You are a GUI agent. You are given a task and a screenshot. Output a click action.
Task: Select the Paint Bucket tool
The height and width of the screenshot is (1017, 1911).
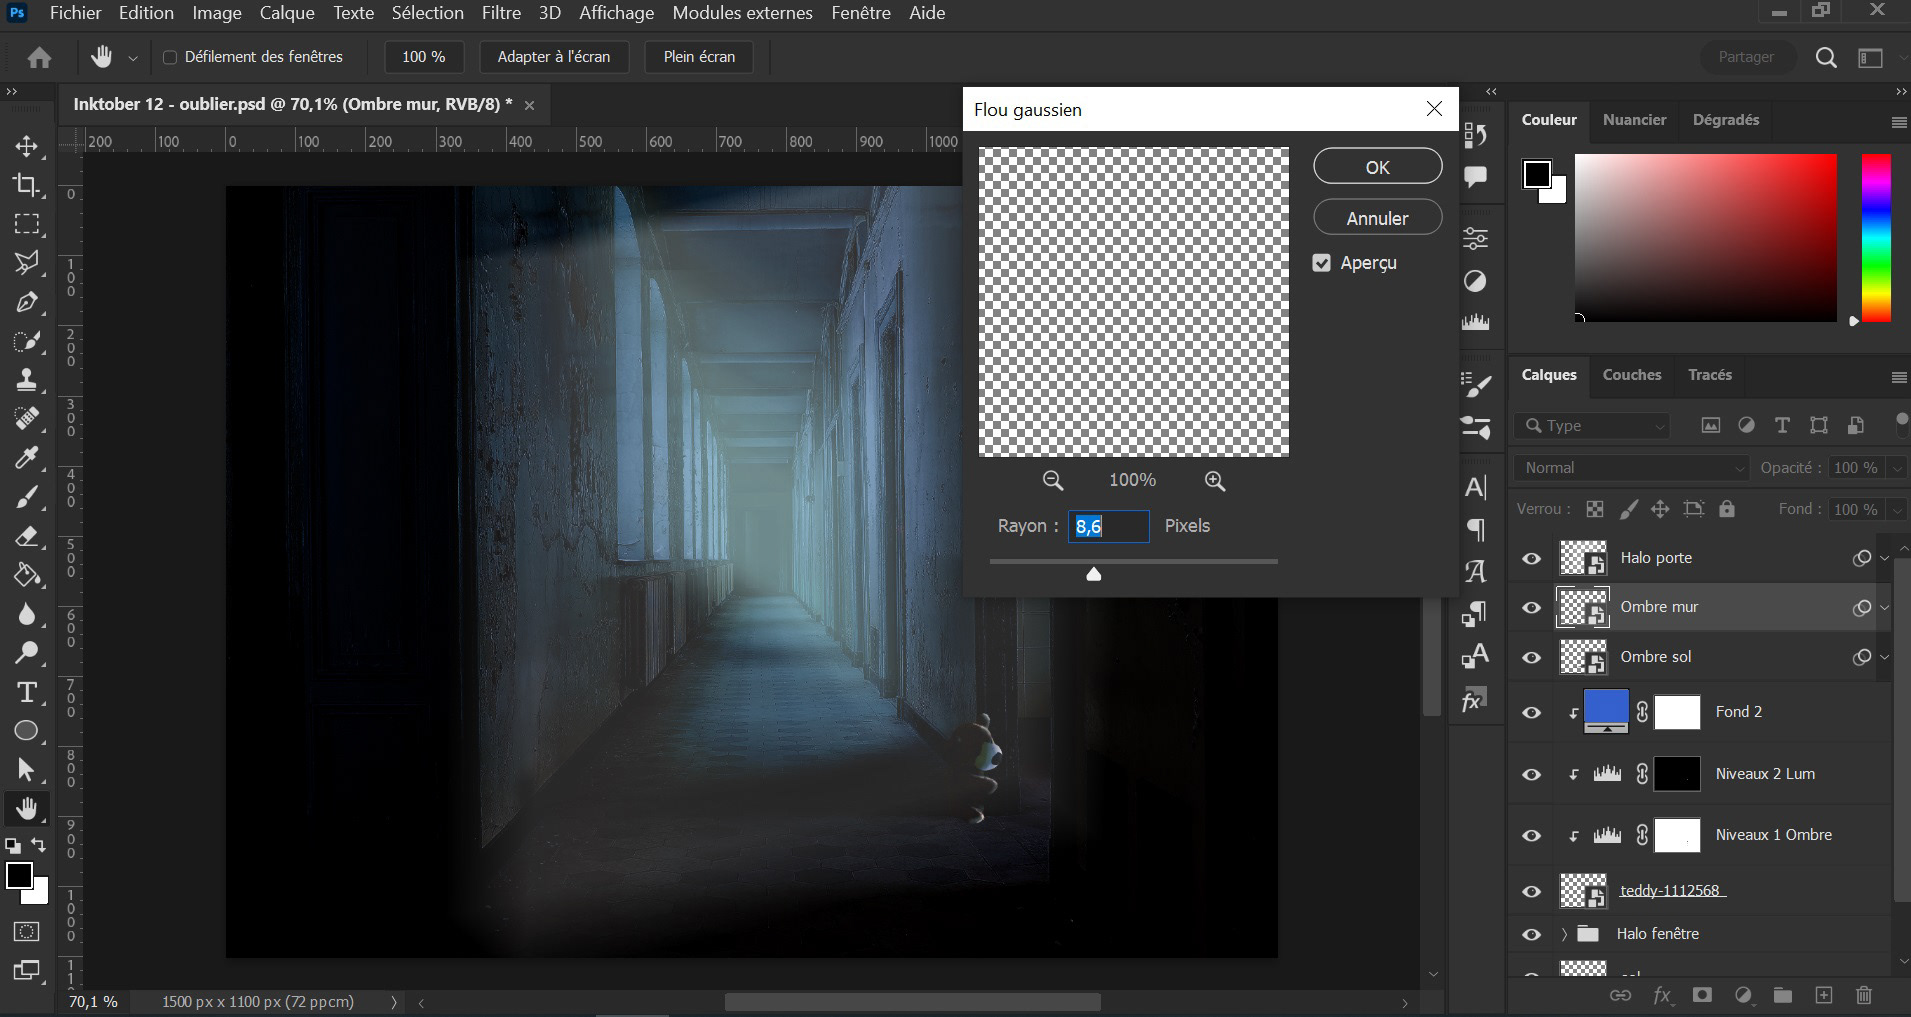(x=27, y=575)
